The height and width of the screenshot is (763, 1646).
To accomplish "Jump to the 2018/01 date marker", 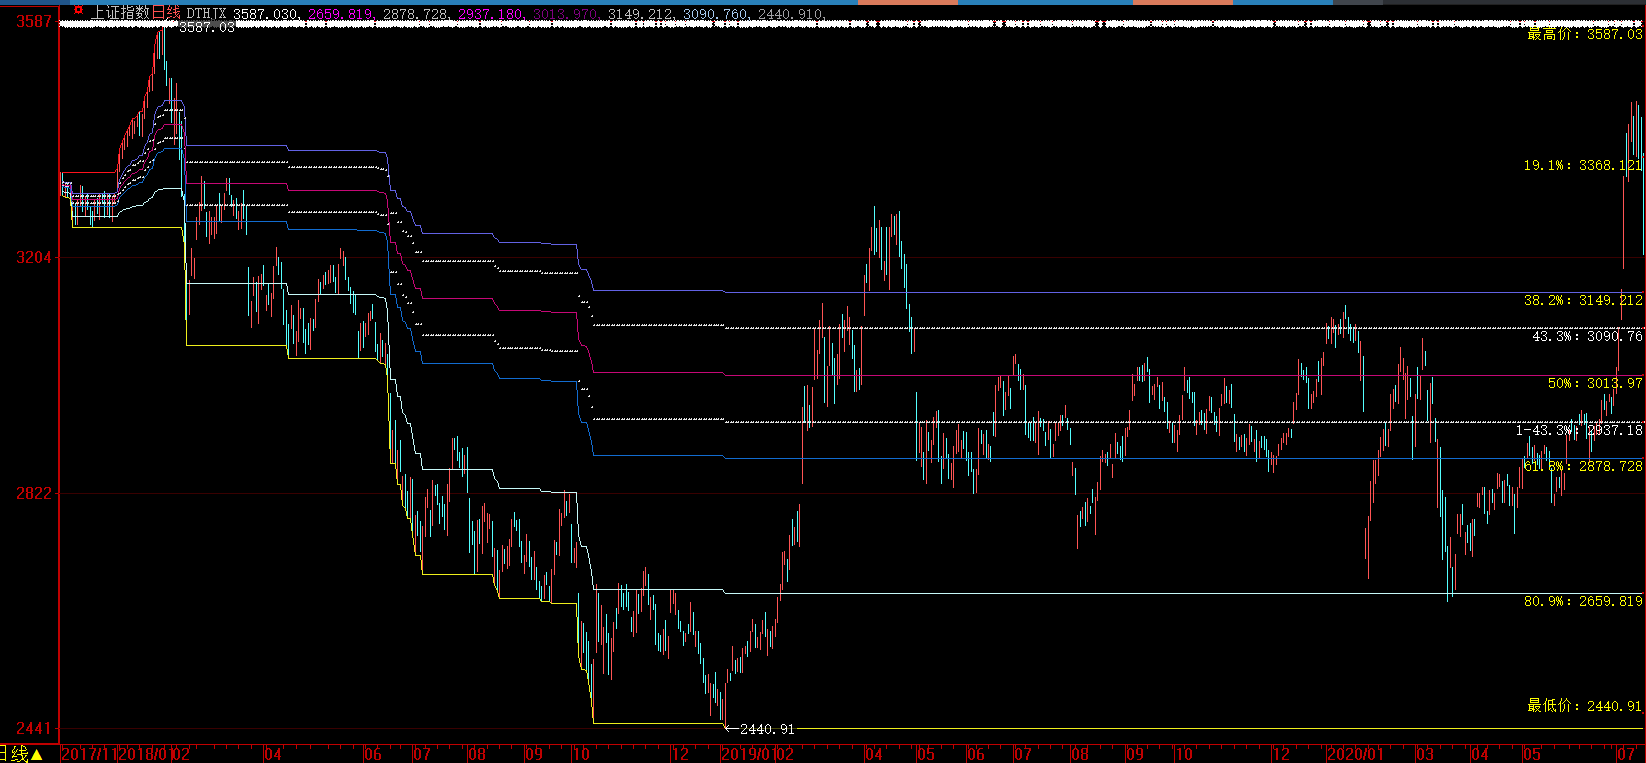I will [x=145, y=754].
